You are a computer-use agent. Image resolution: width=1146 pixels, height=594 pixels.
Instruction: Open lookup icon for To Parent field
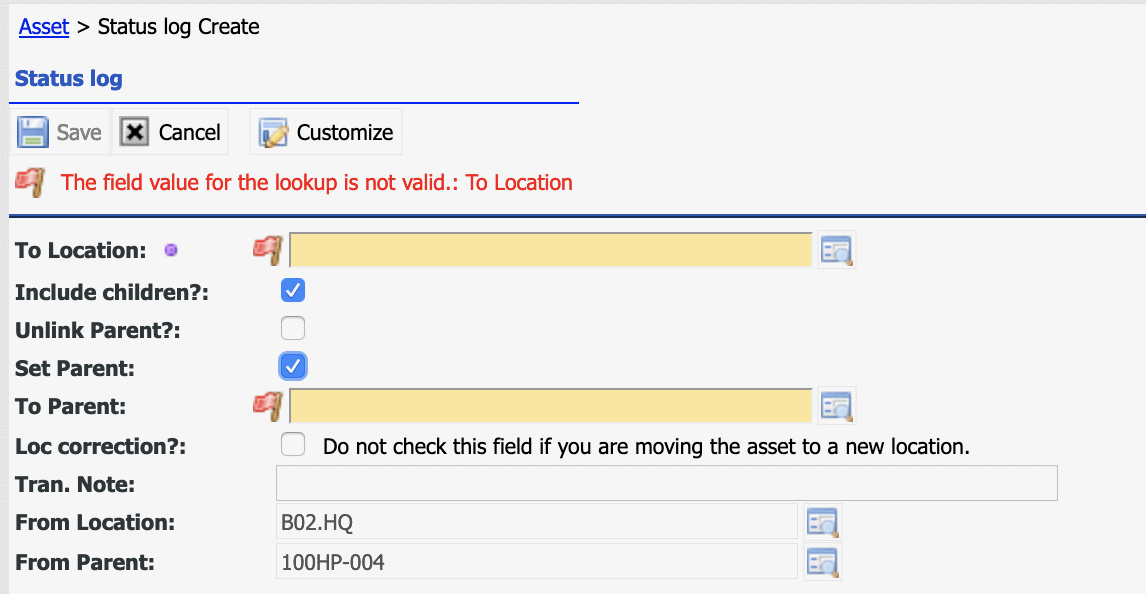[836, 406]
